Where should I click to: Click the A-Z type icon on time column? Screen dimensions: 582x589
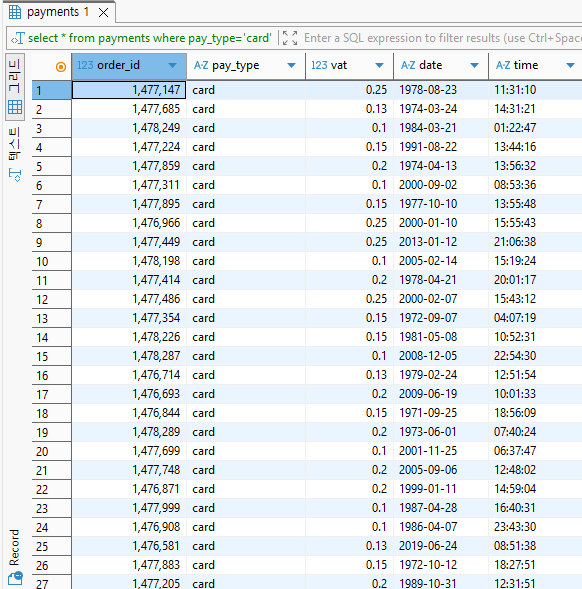(x=503, y=65)
